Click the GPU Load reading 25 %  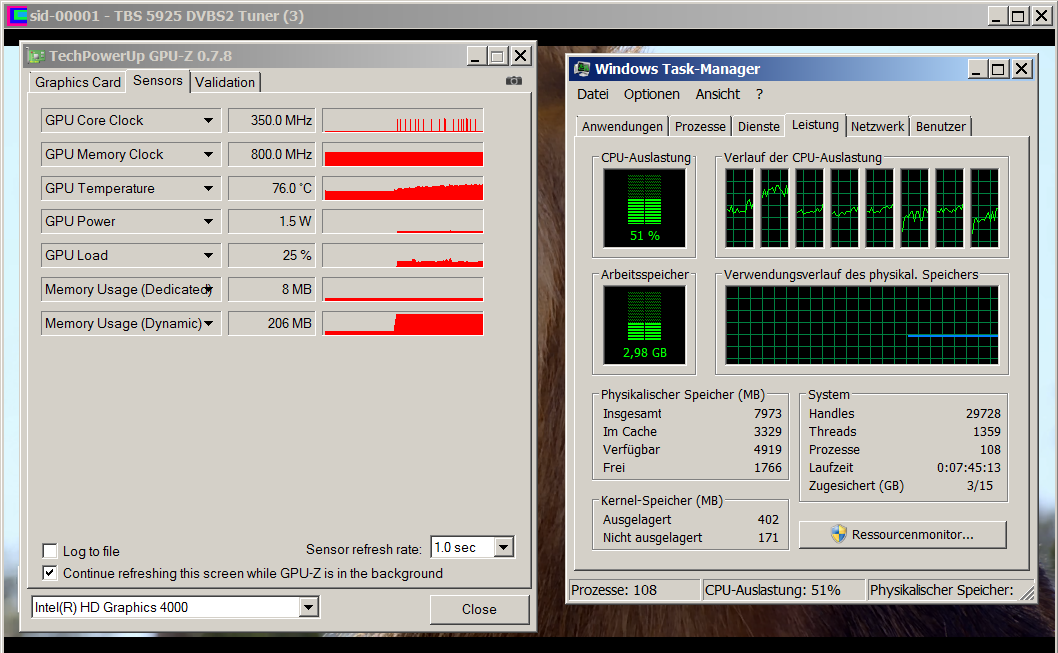272,256
